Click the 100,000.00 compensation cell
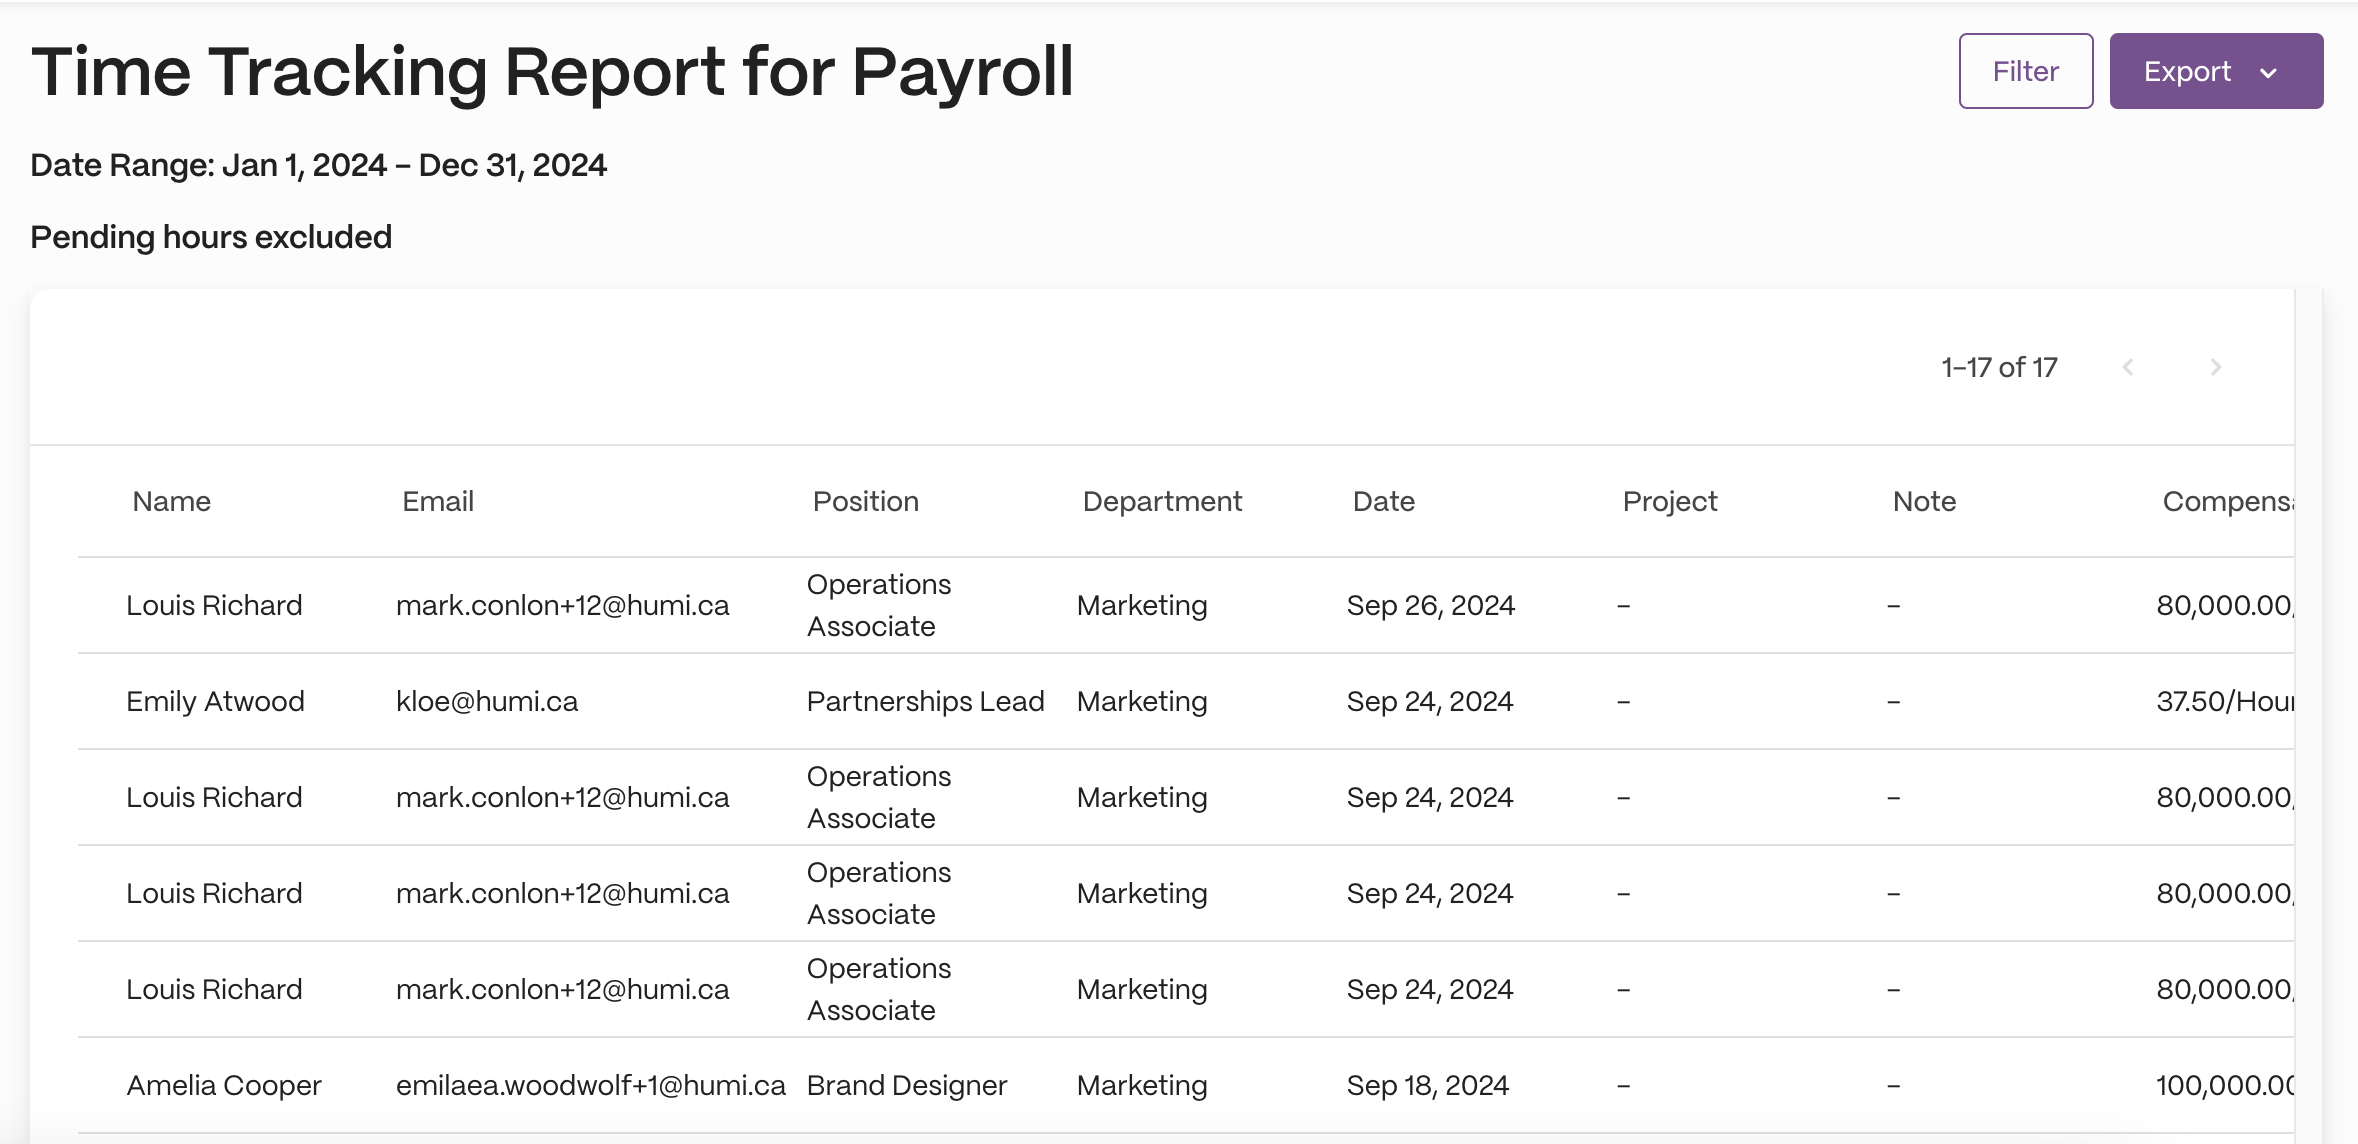This screenshot has width=2358, height=1144. pos(2224,1085)
